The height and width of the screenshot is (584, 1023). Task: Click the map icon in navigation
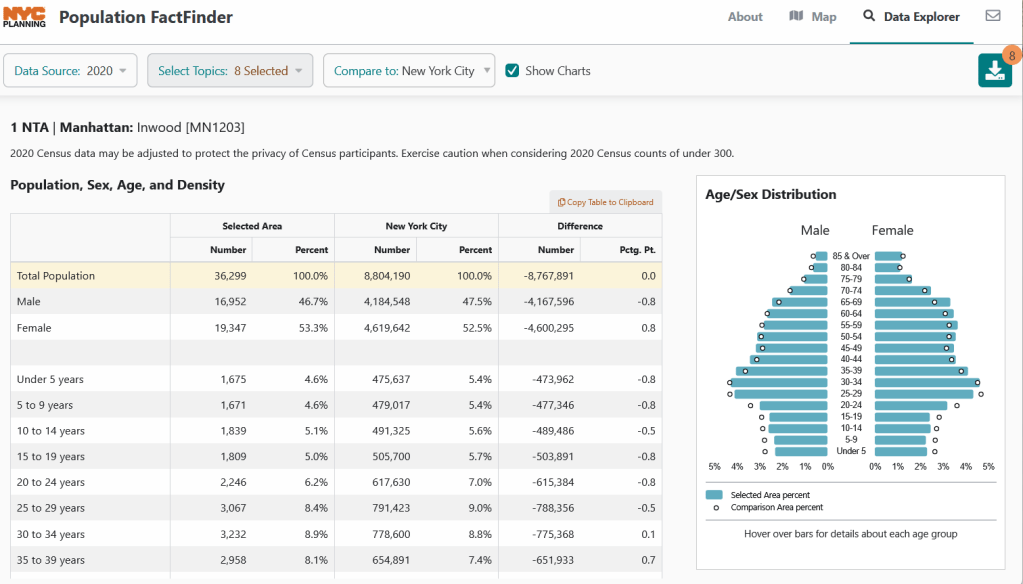796,16
